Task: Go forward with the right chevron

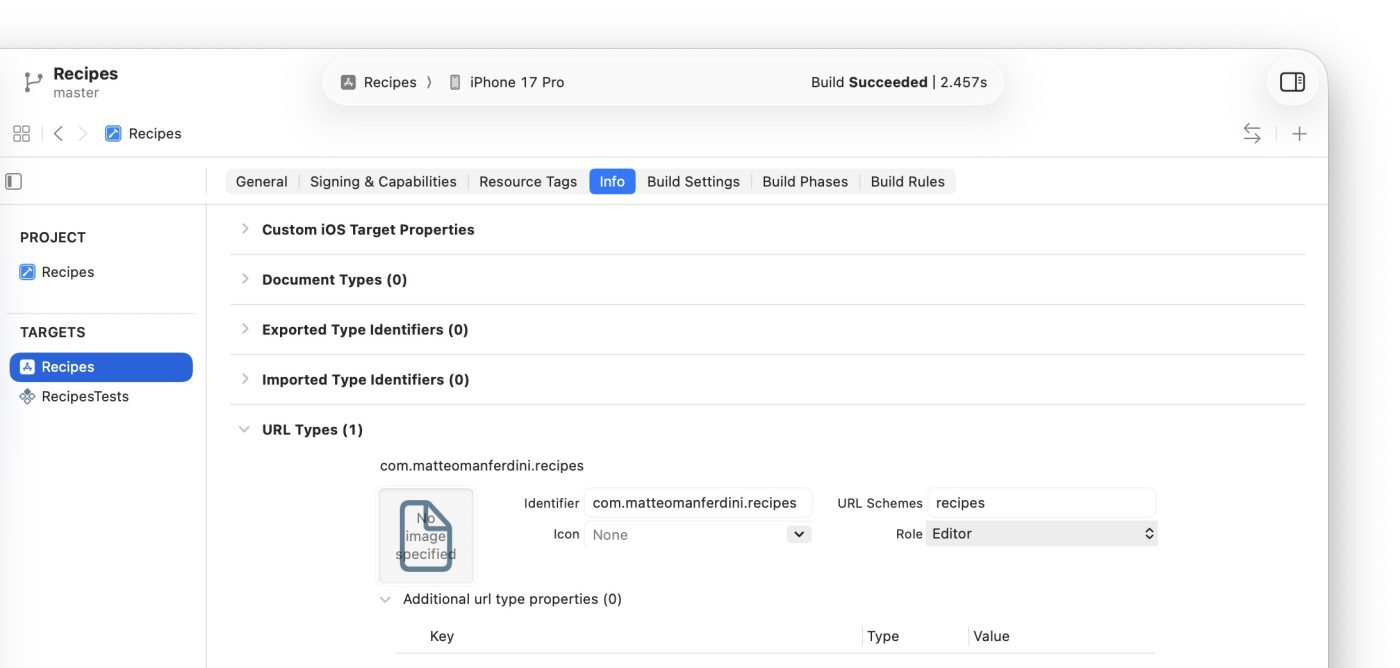Action: pyautogui.click(x=83, y=133)
